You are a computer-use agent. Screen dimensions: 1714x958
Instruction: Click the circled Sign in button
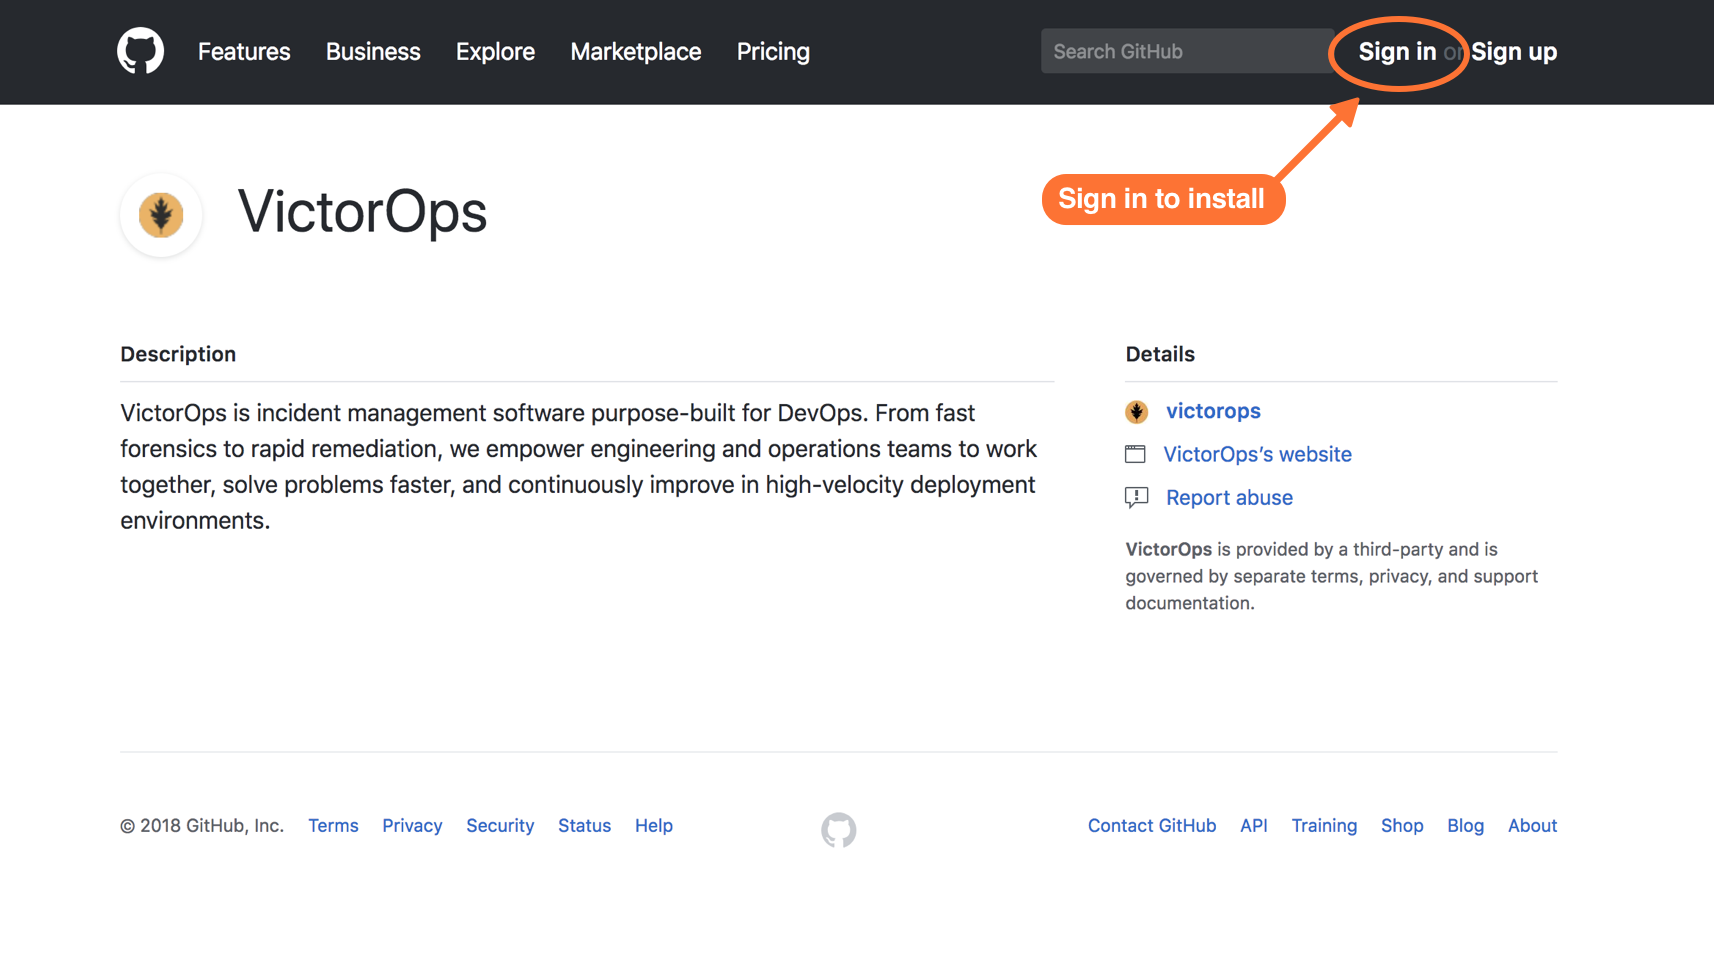point(1396,51)
